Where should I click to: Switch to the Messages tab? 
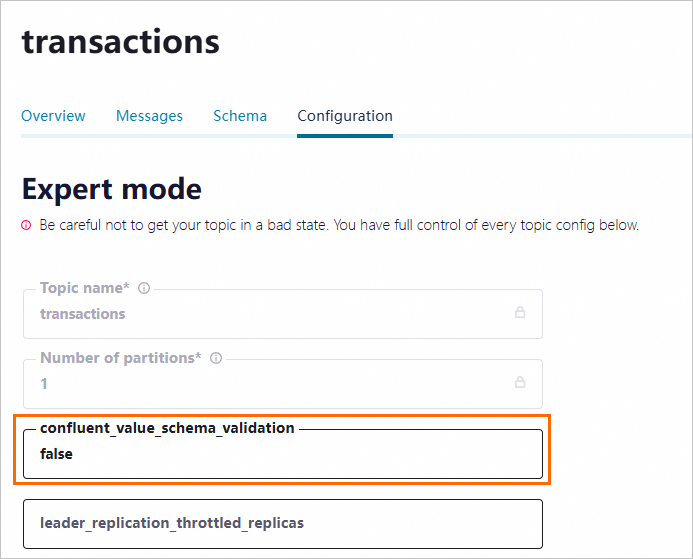coord(149,116)
